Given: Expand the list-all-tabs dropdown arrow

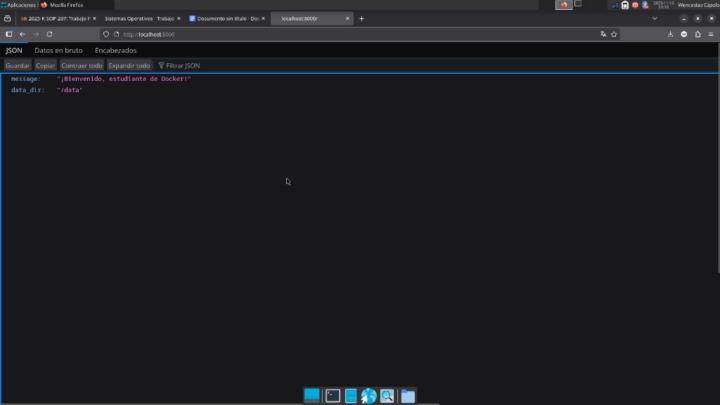Looking at the screenshot, I should click(655, 18).
